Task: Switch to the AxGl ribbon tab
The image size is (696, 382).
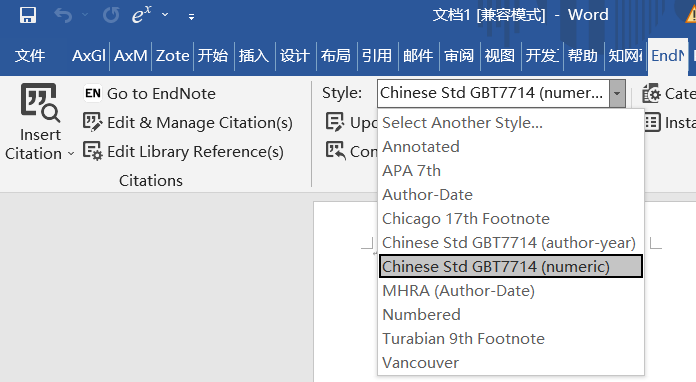Action: pos(89,56)
